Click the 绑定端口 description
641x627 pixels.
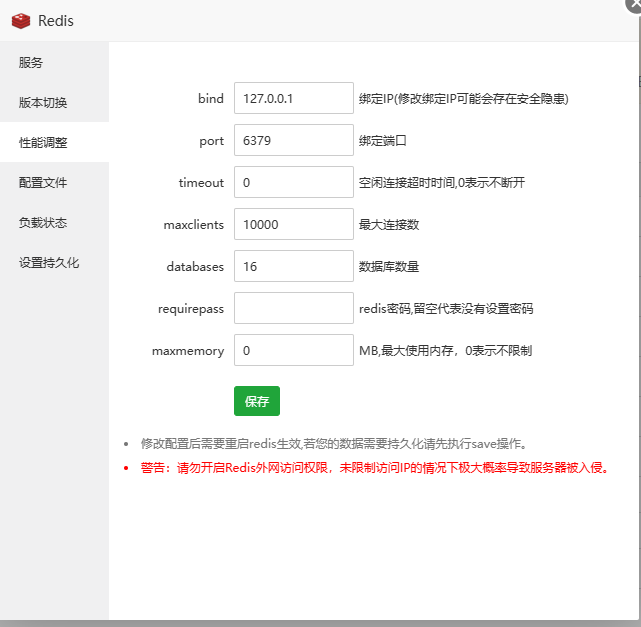383,141
